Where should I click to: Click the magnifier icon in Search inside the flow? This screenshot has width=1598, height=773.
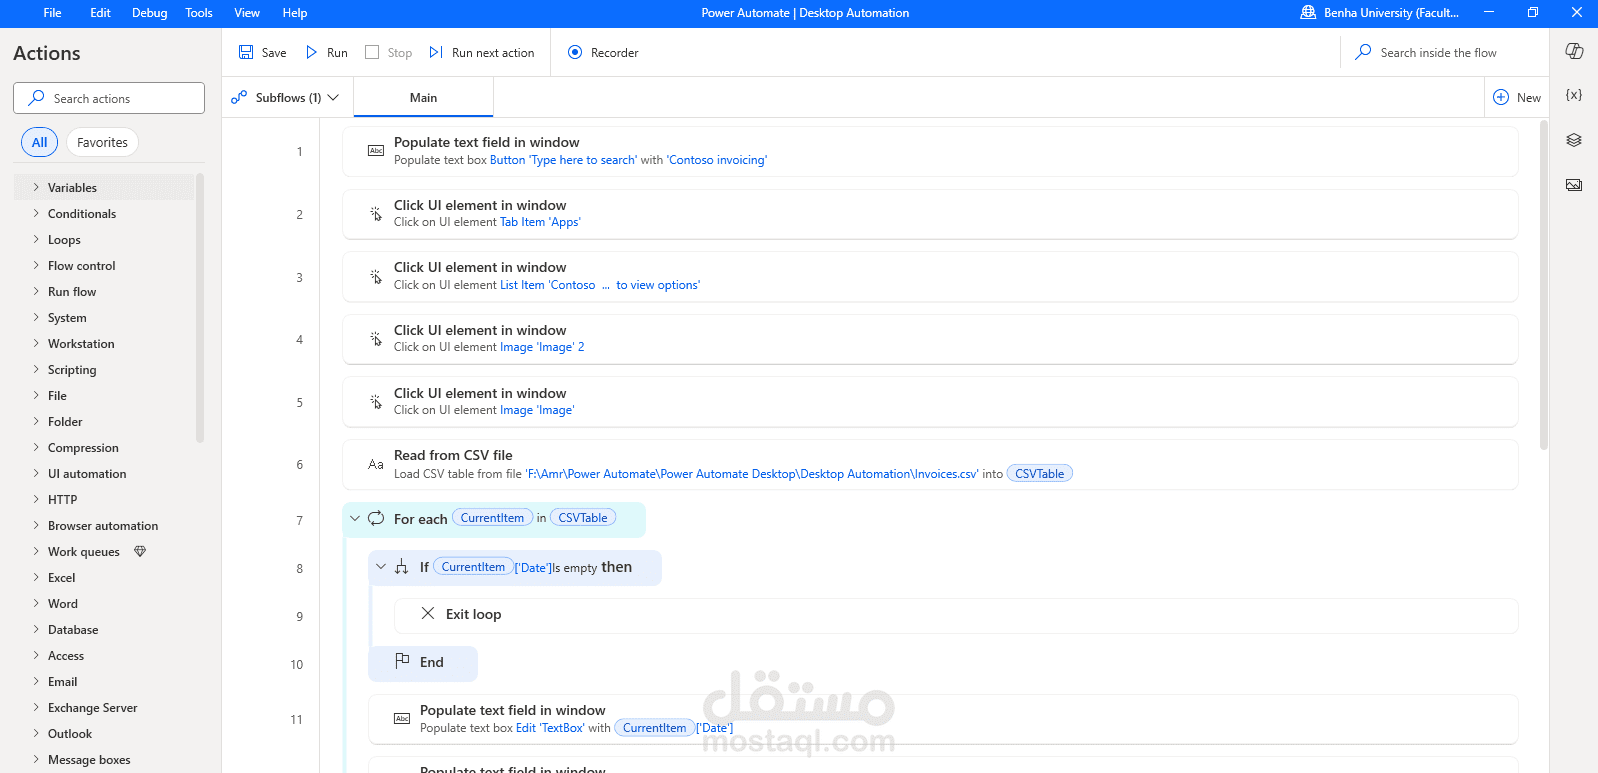[1363, 52]
